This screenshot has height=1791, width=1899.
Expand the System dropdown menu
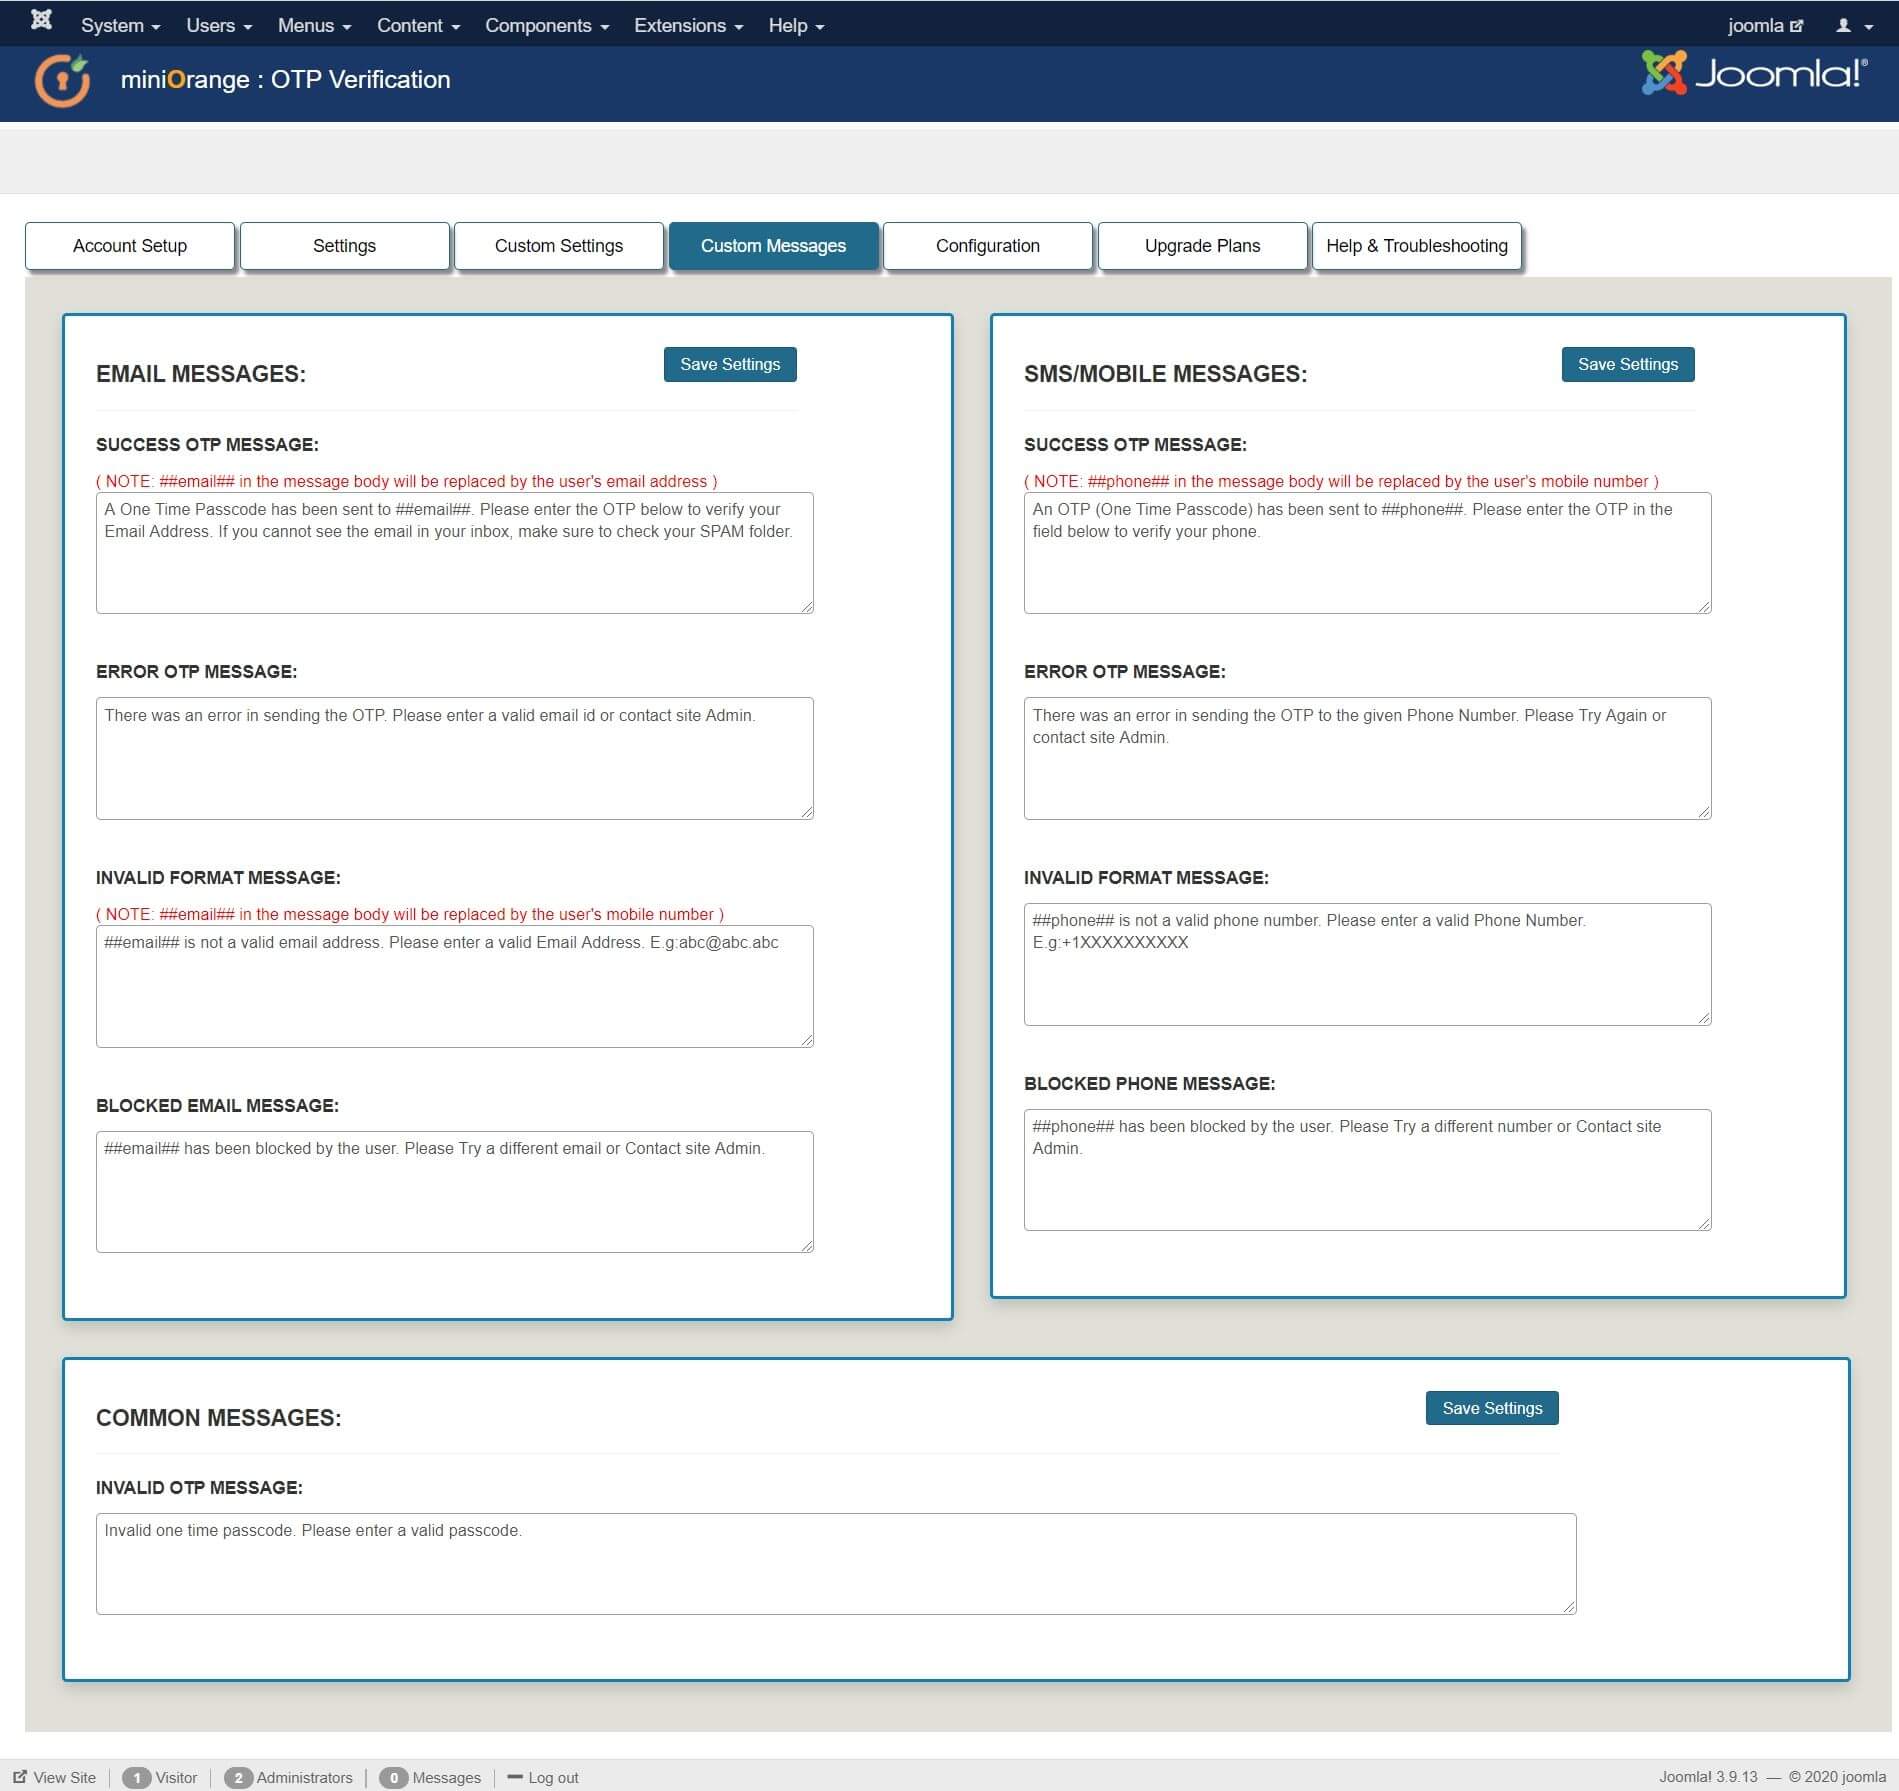(120, 26)
